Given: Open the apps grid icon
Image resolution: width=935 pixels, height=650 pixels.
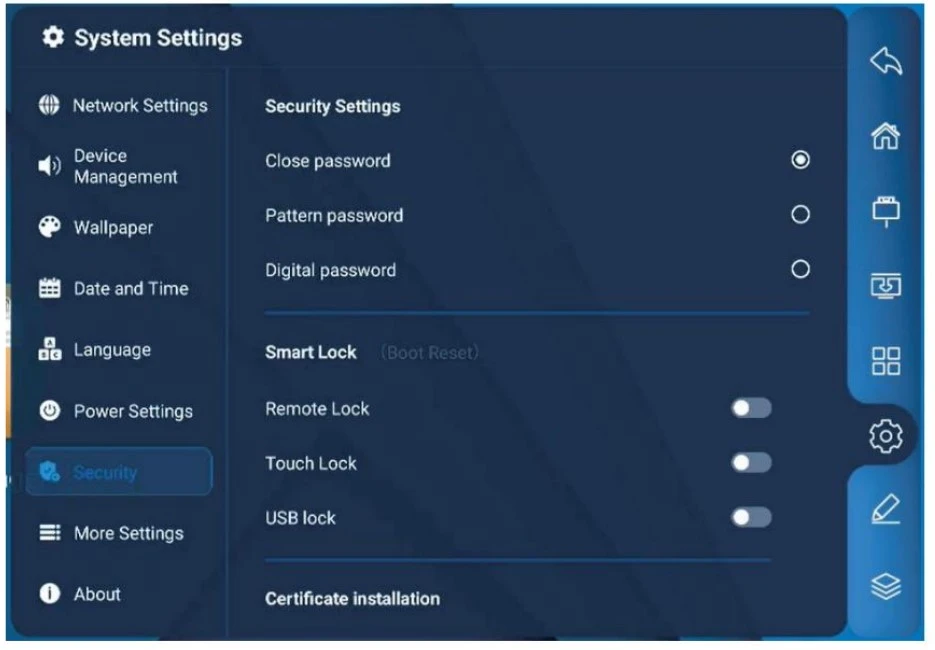Looking at the screenshot, I should point(886,361).
